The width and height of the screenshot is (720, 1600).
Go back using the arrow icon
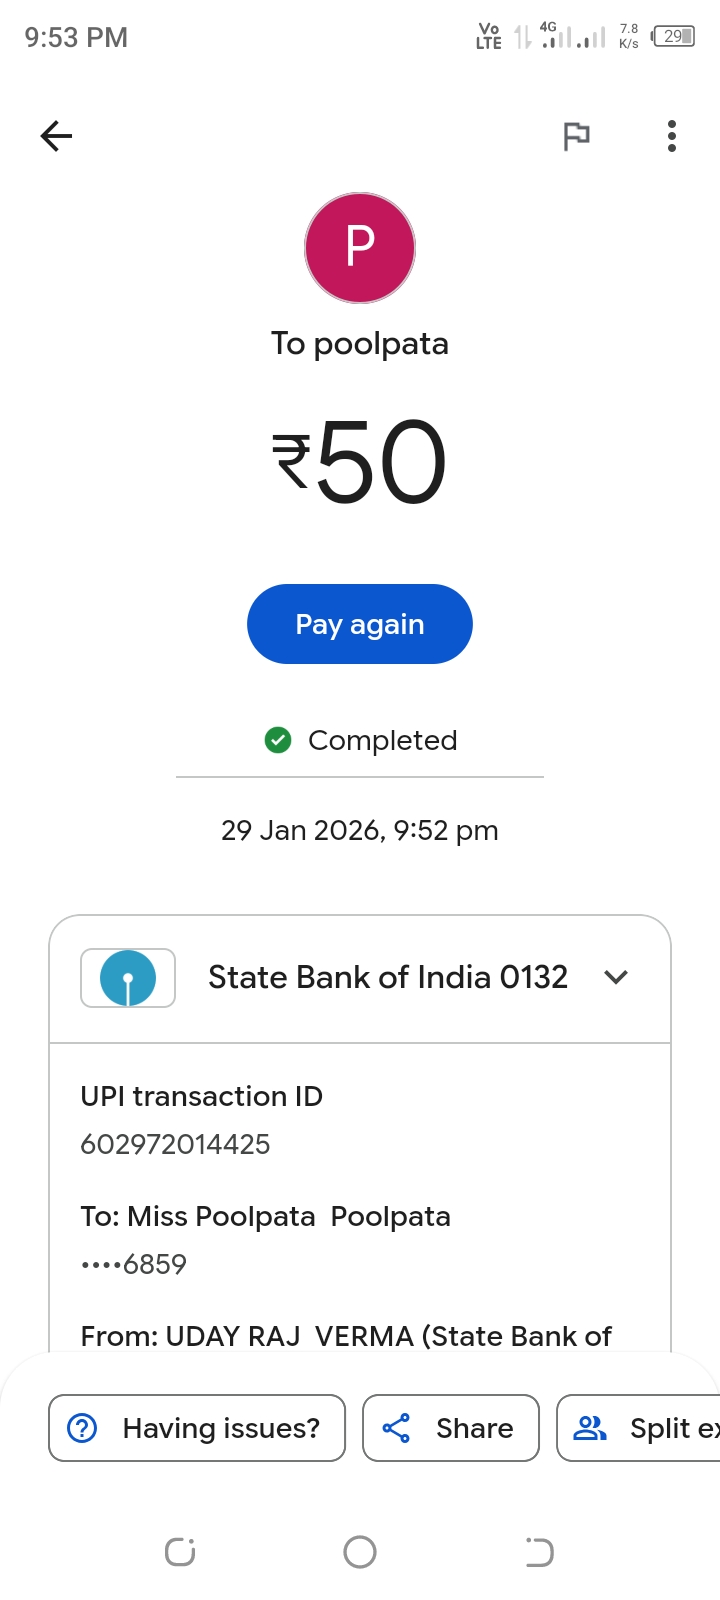click(x=56, y=136)
